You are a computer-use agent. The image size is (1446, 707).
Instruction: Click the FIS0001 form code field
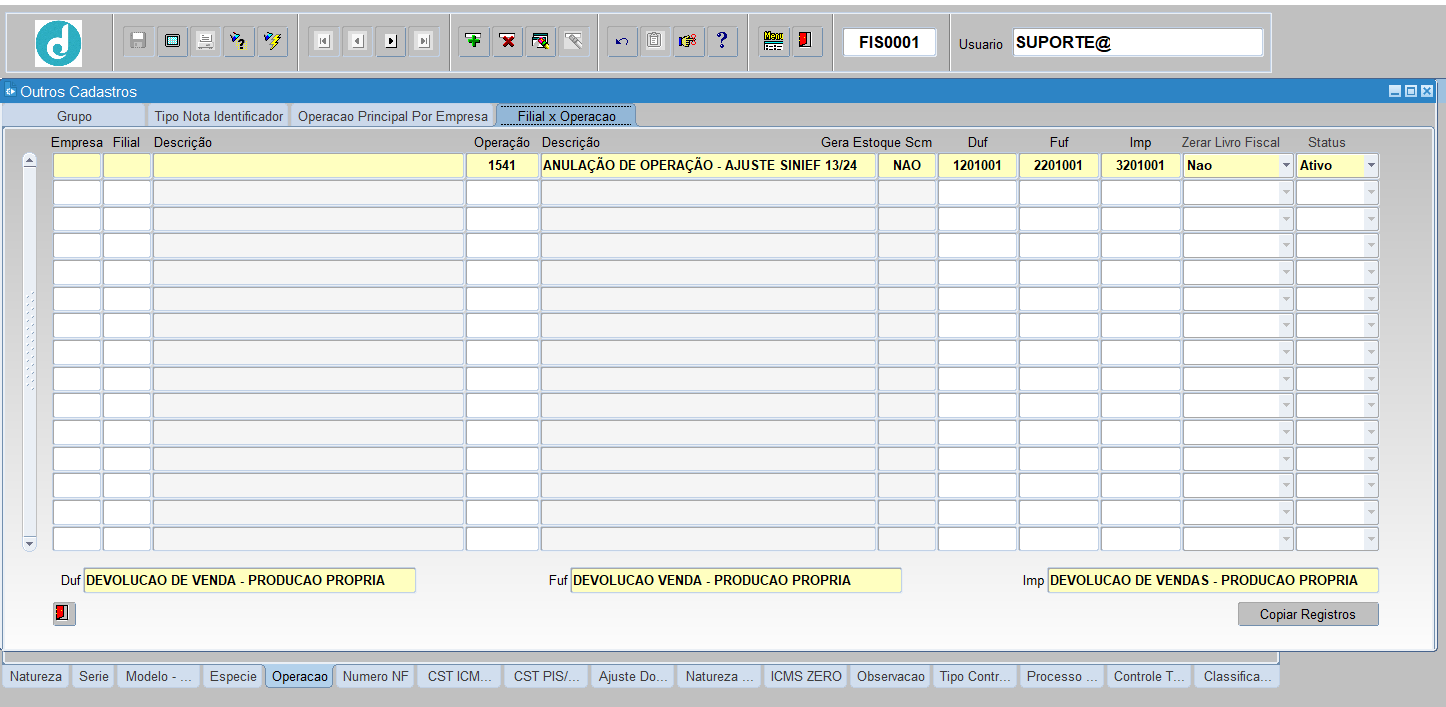tap(889, 42)
